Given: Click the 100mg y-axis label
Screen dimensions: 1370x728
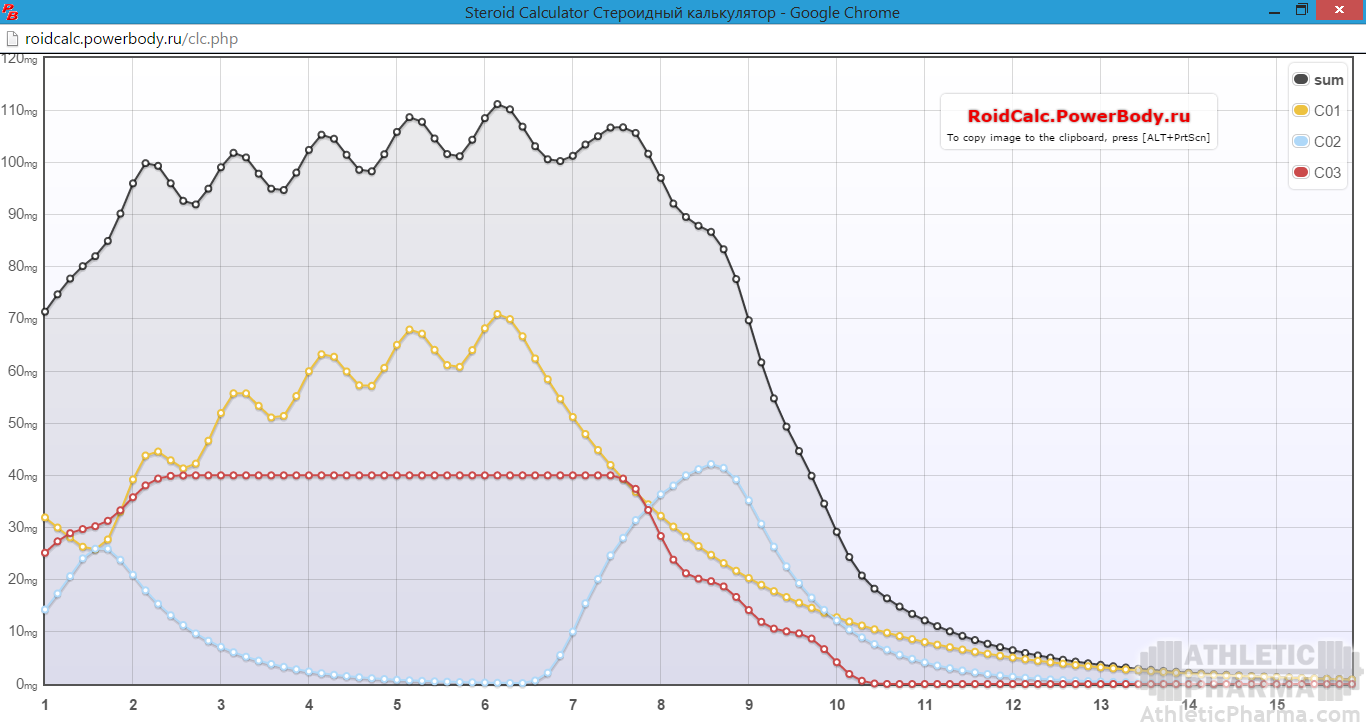Looking at the screenshot, I should click(x=20, y=163).
